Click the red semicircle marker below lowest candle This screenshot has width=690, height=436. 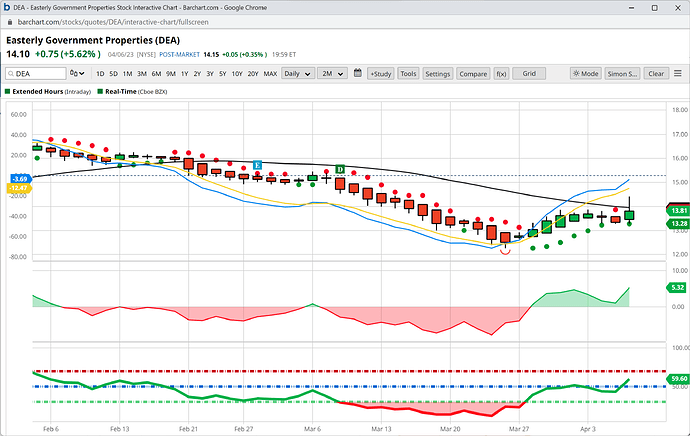point(505,252)
